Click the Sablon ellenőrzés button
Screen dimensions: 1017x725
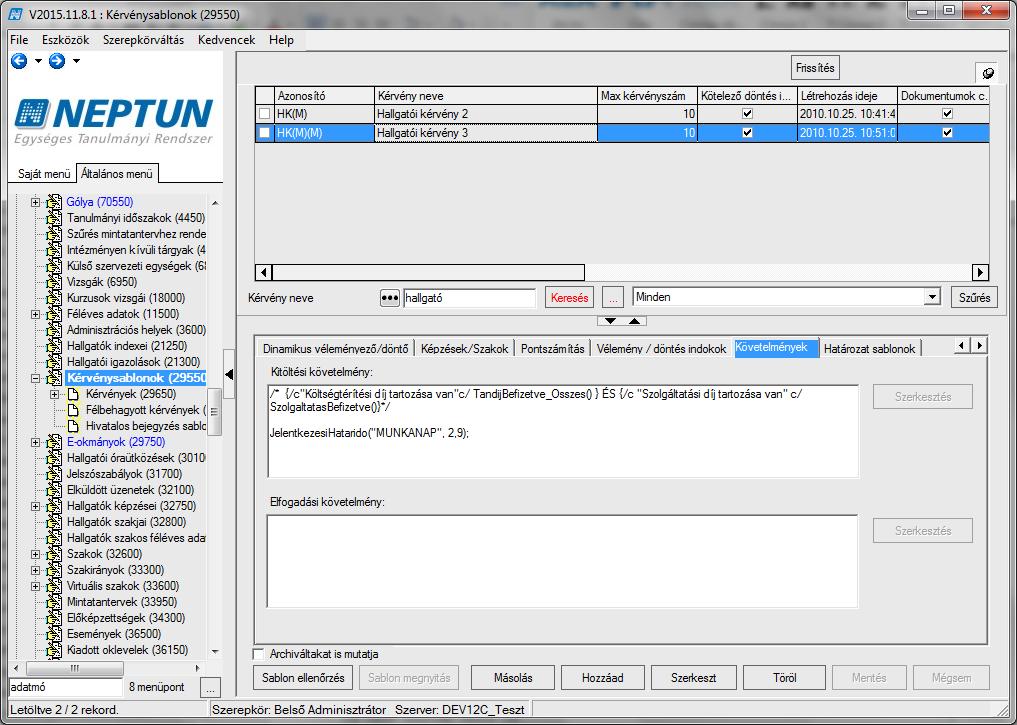pos(303,678)
